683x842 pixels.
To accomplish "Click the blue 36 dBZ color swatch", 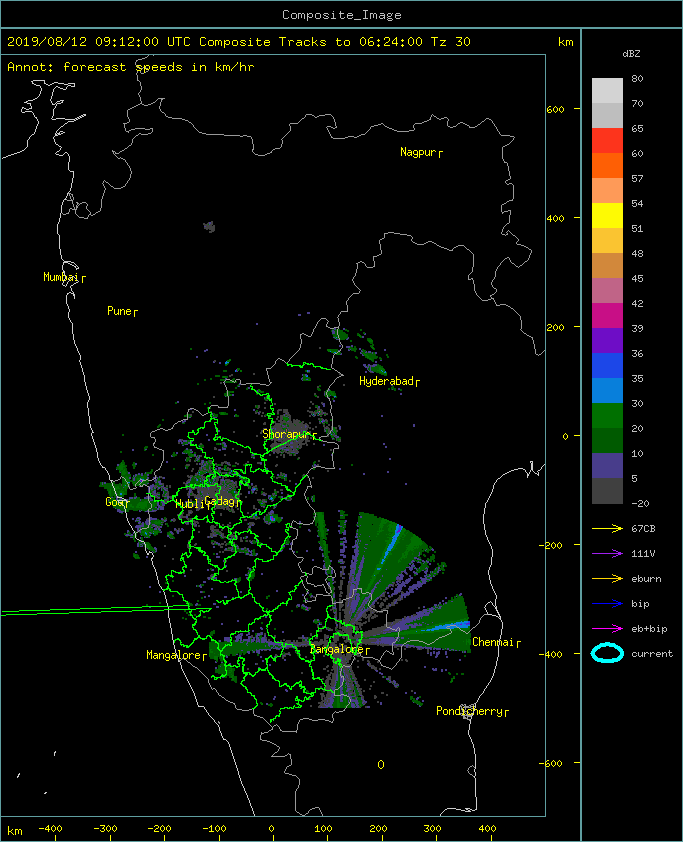I will coord(607,365).
